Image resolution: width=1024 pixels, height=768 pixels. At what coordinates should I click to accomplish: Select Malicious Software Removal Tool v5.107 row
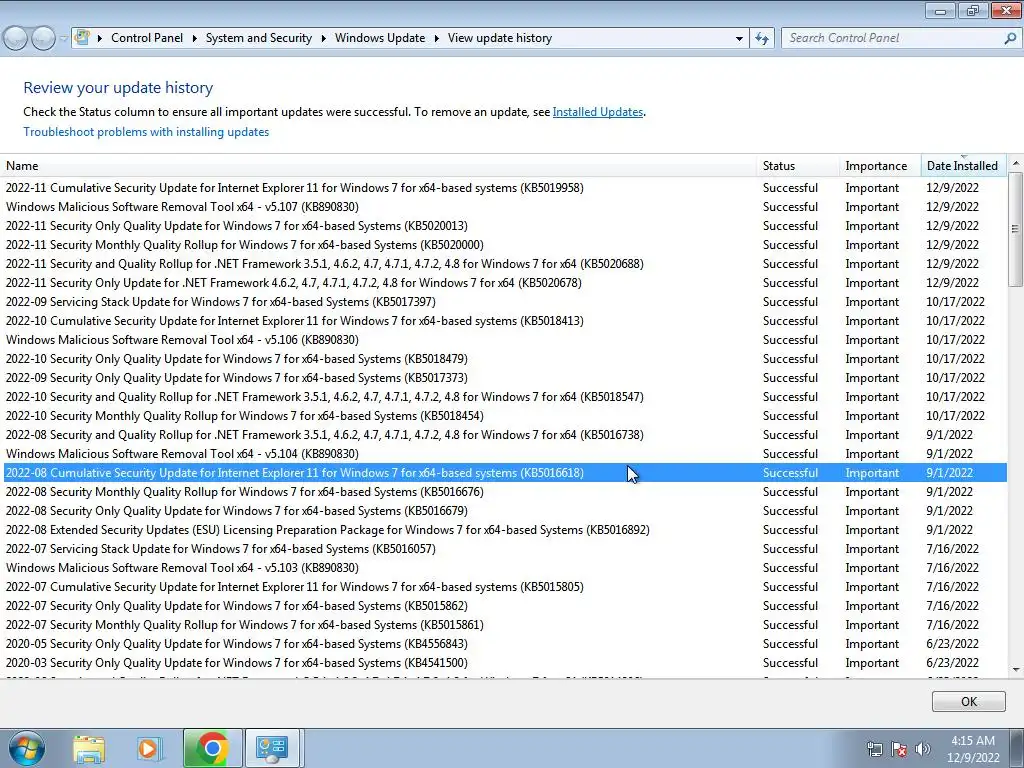(505, 207)
